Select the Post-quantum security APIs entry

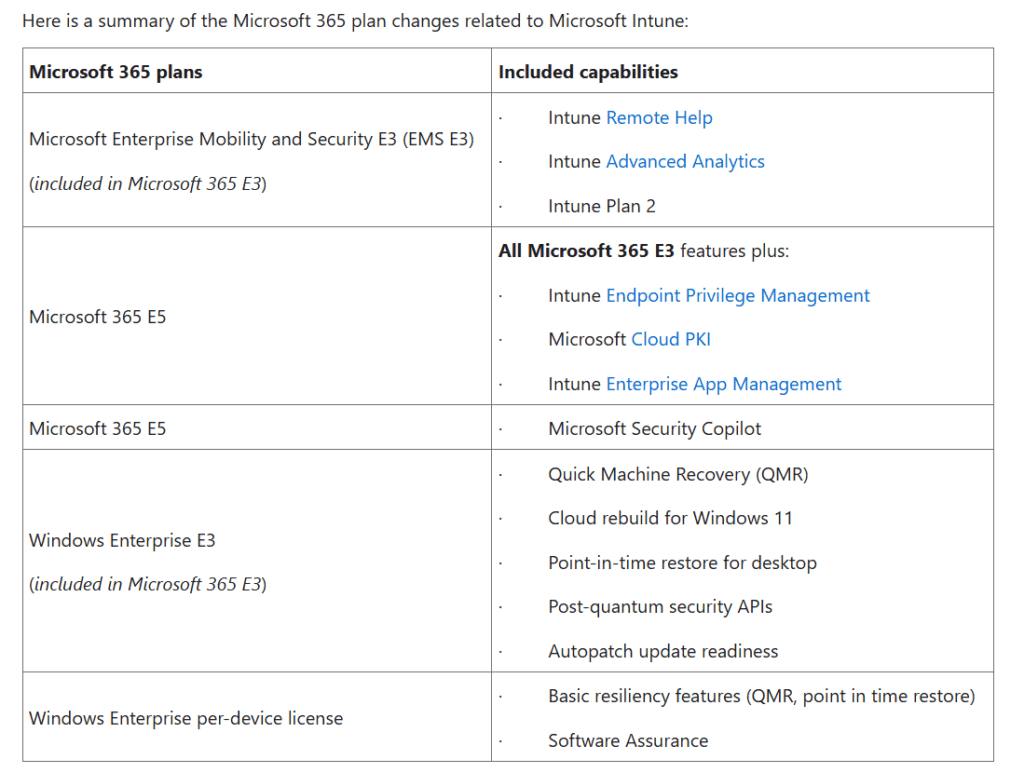click(660, 607)
